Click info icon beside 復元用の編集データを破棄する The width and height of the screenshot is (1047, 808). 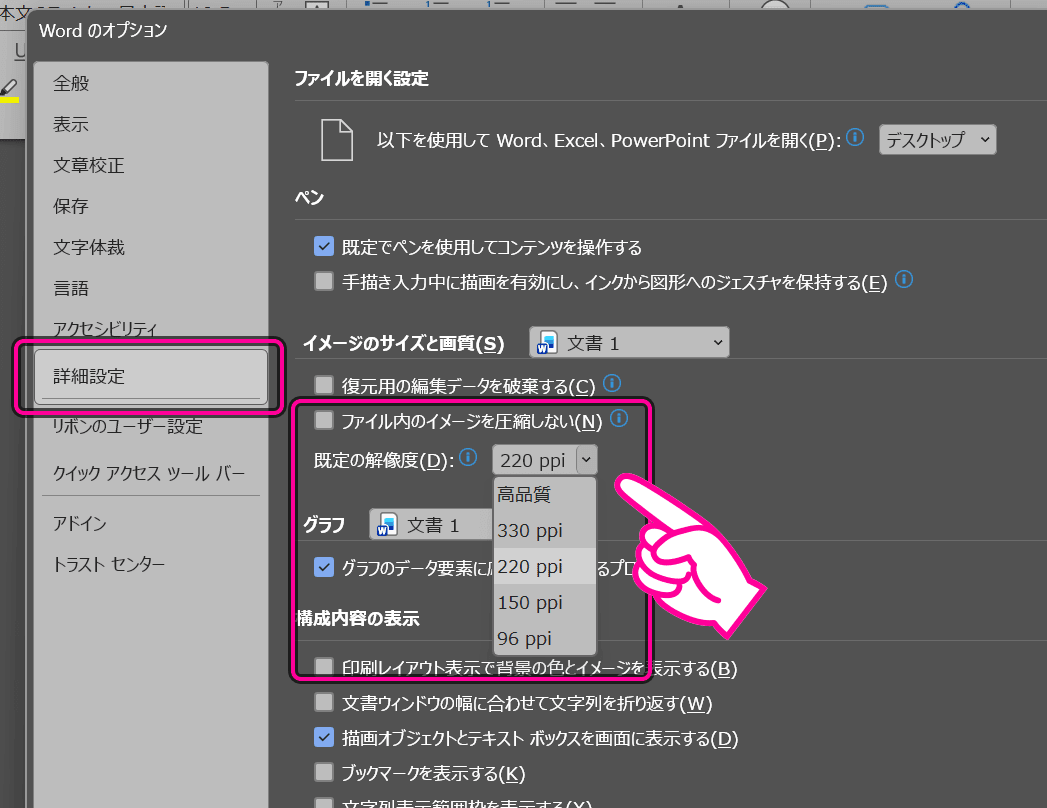(612, 383)
